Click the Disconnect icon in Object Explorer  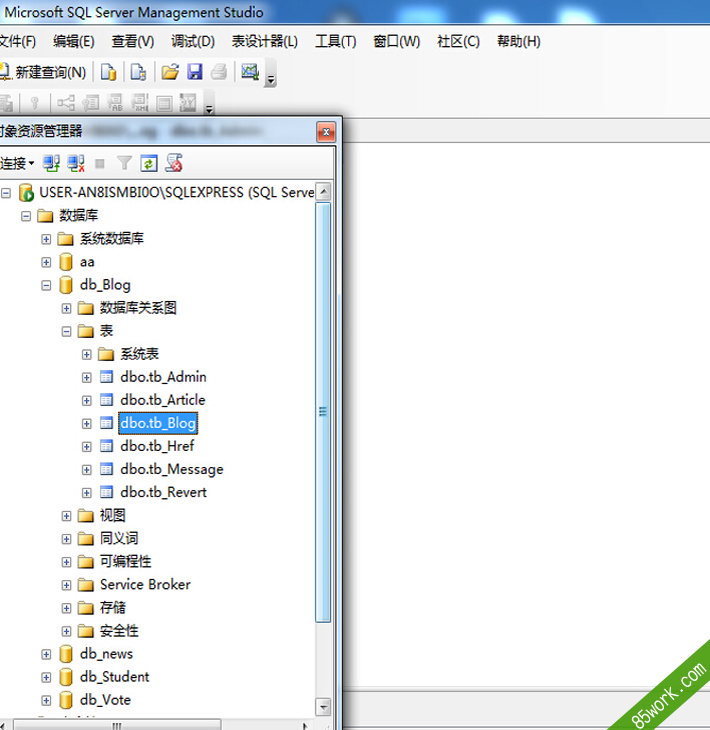pos(76,163)
